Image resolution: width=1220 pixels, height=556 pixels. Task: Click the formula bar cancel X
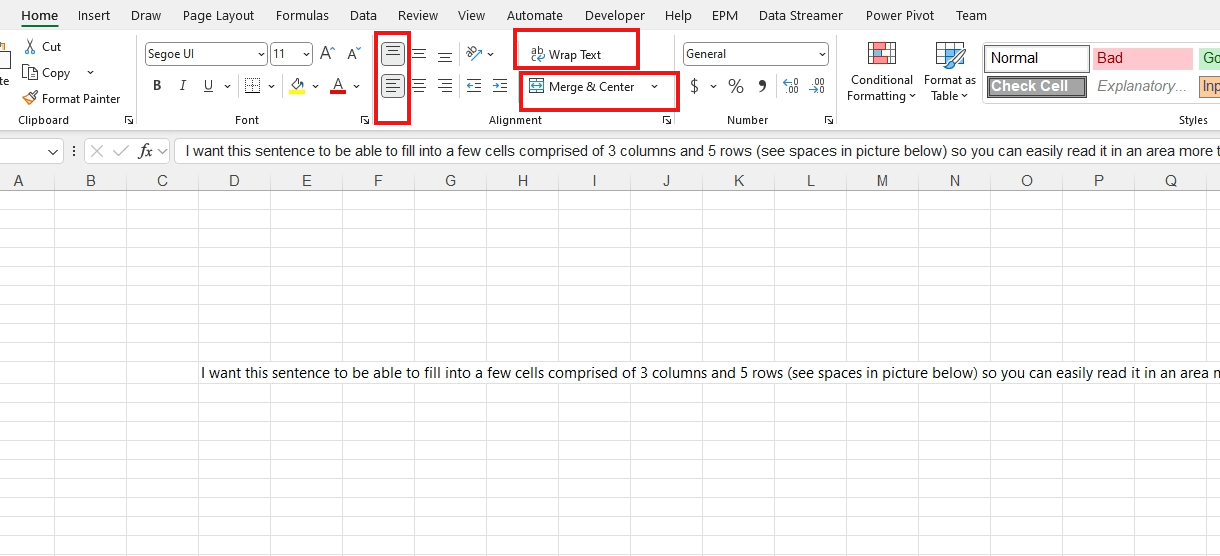(x=97, y=151)
